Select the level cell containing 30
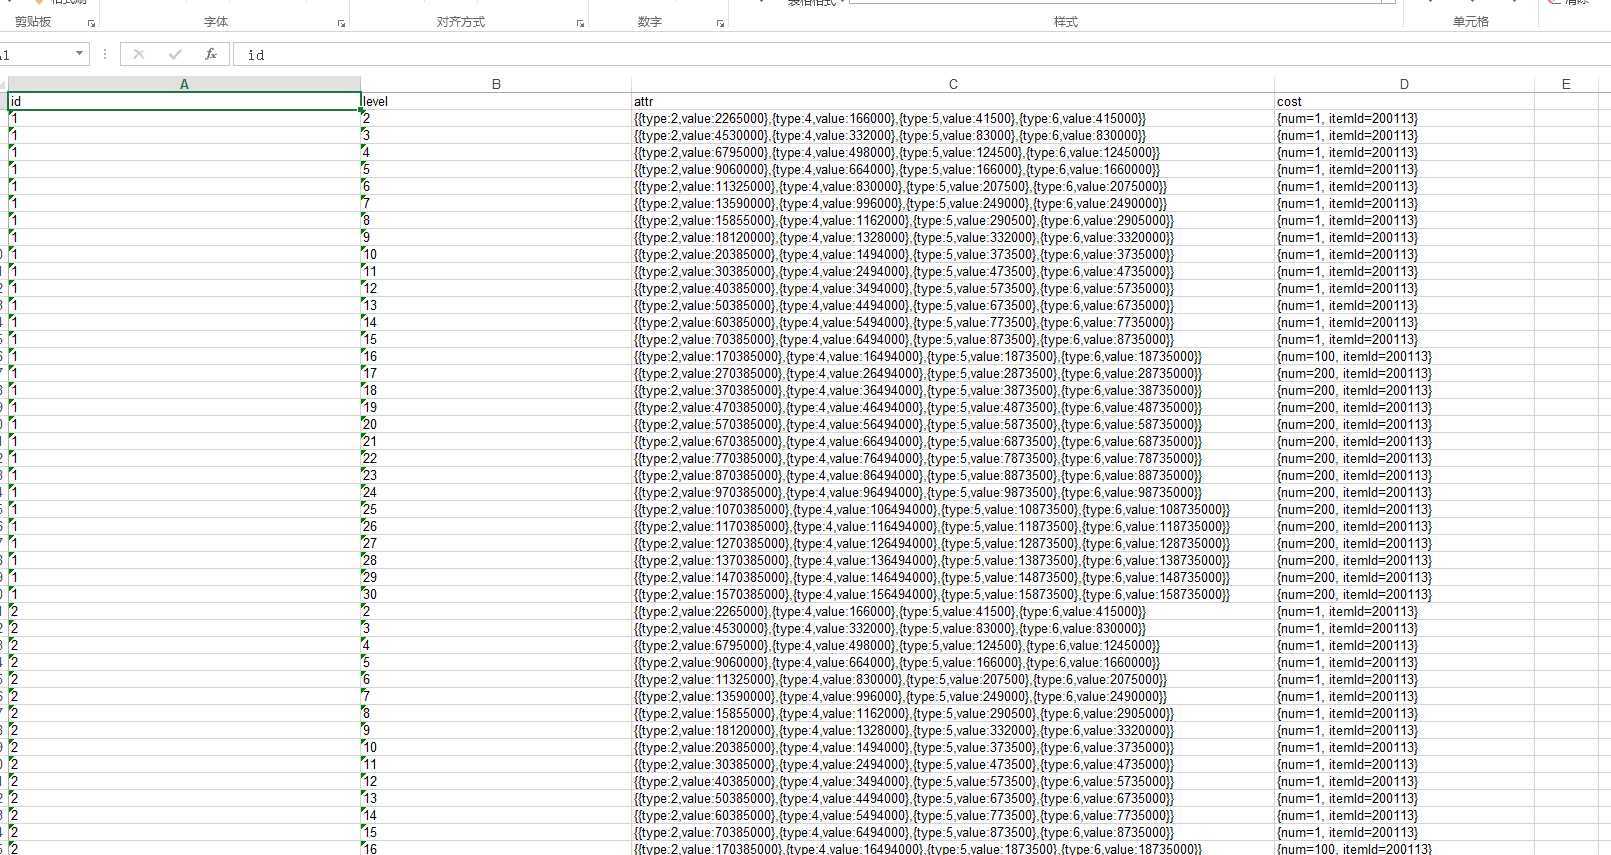Image resolution: width=1611 pixels, height=855 pixels. (496, 594)
